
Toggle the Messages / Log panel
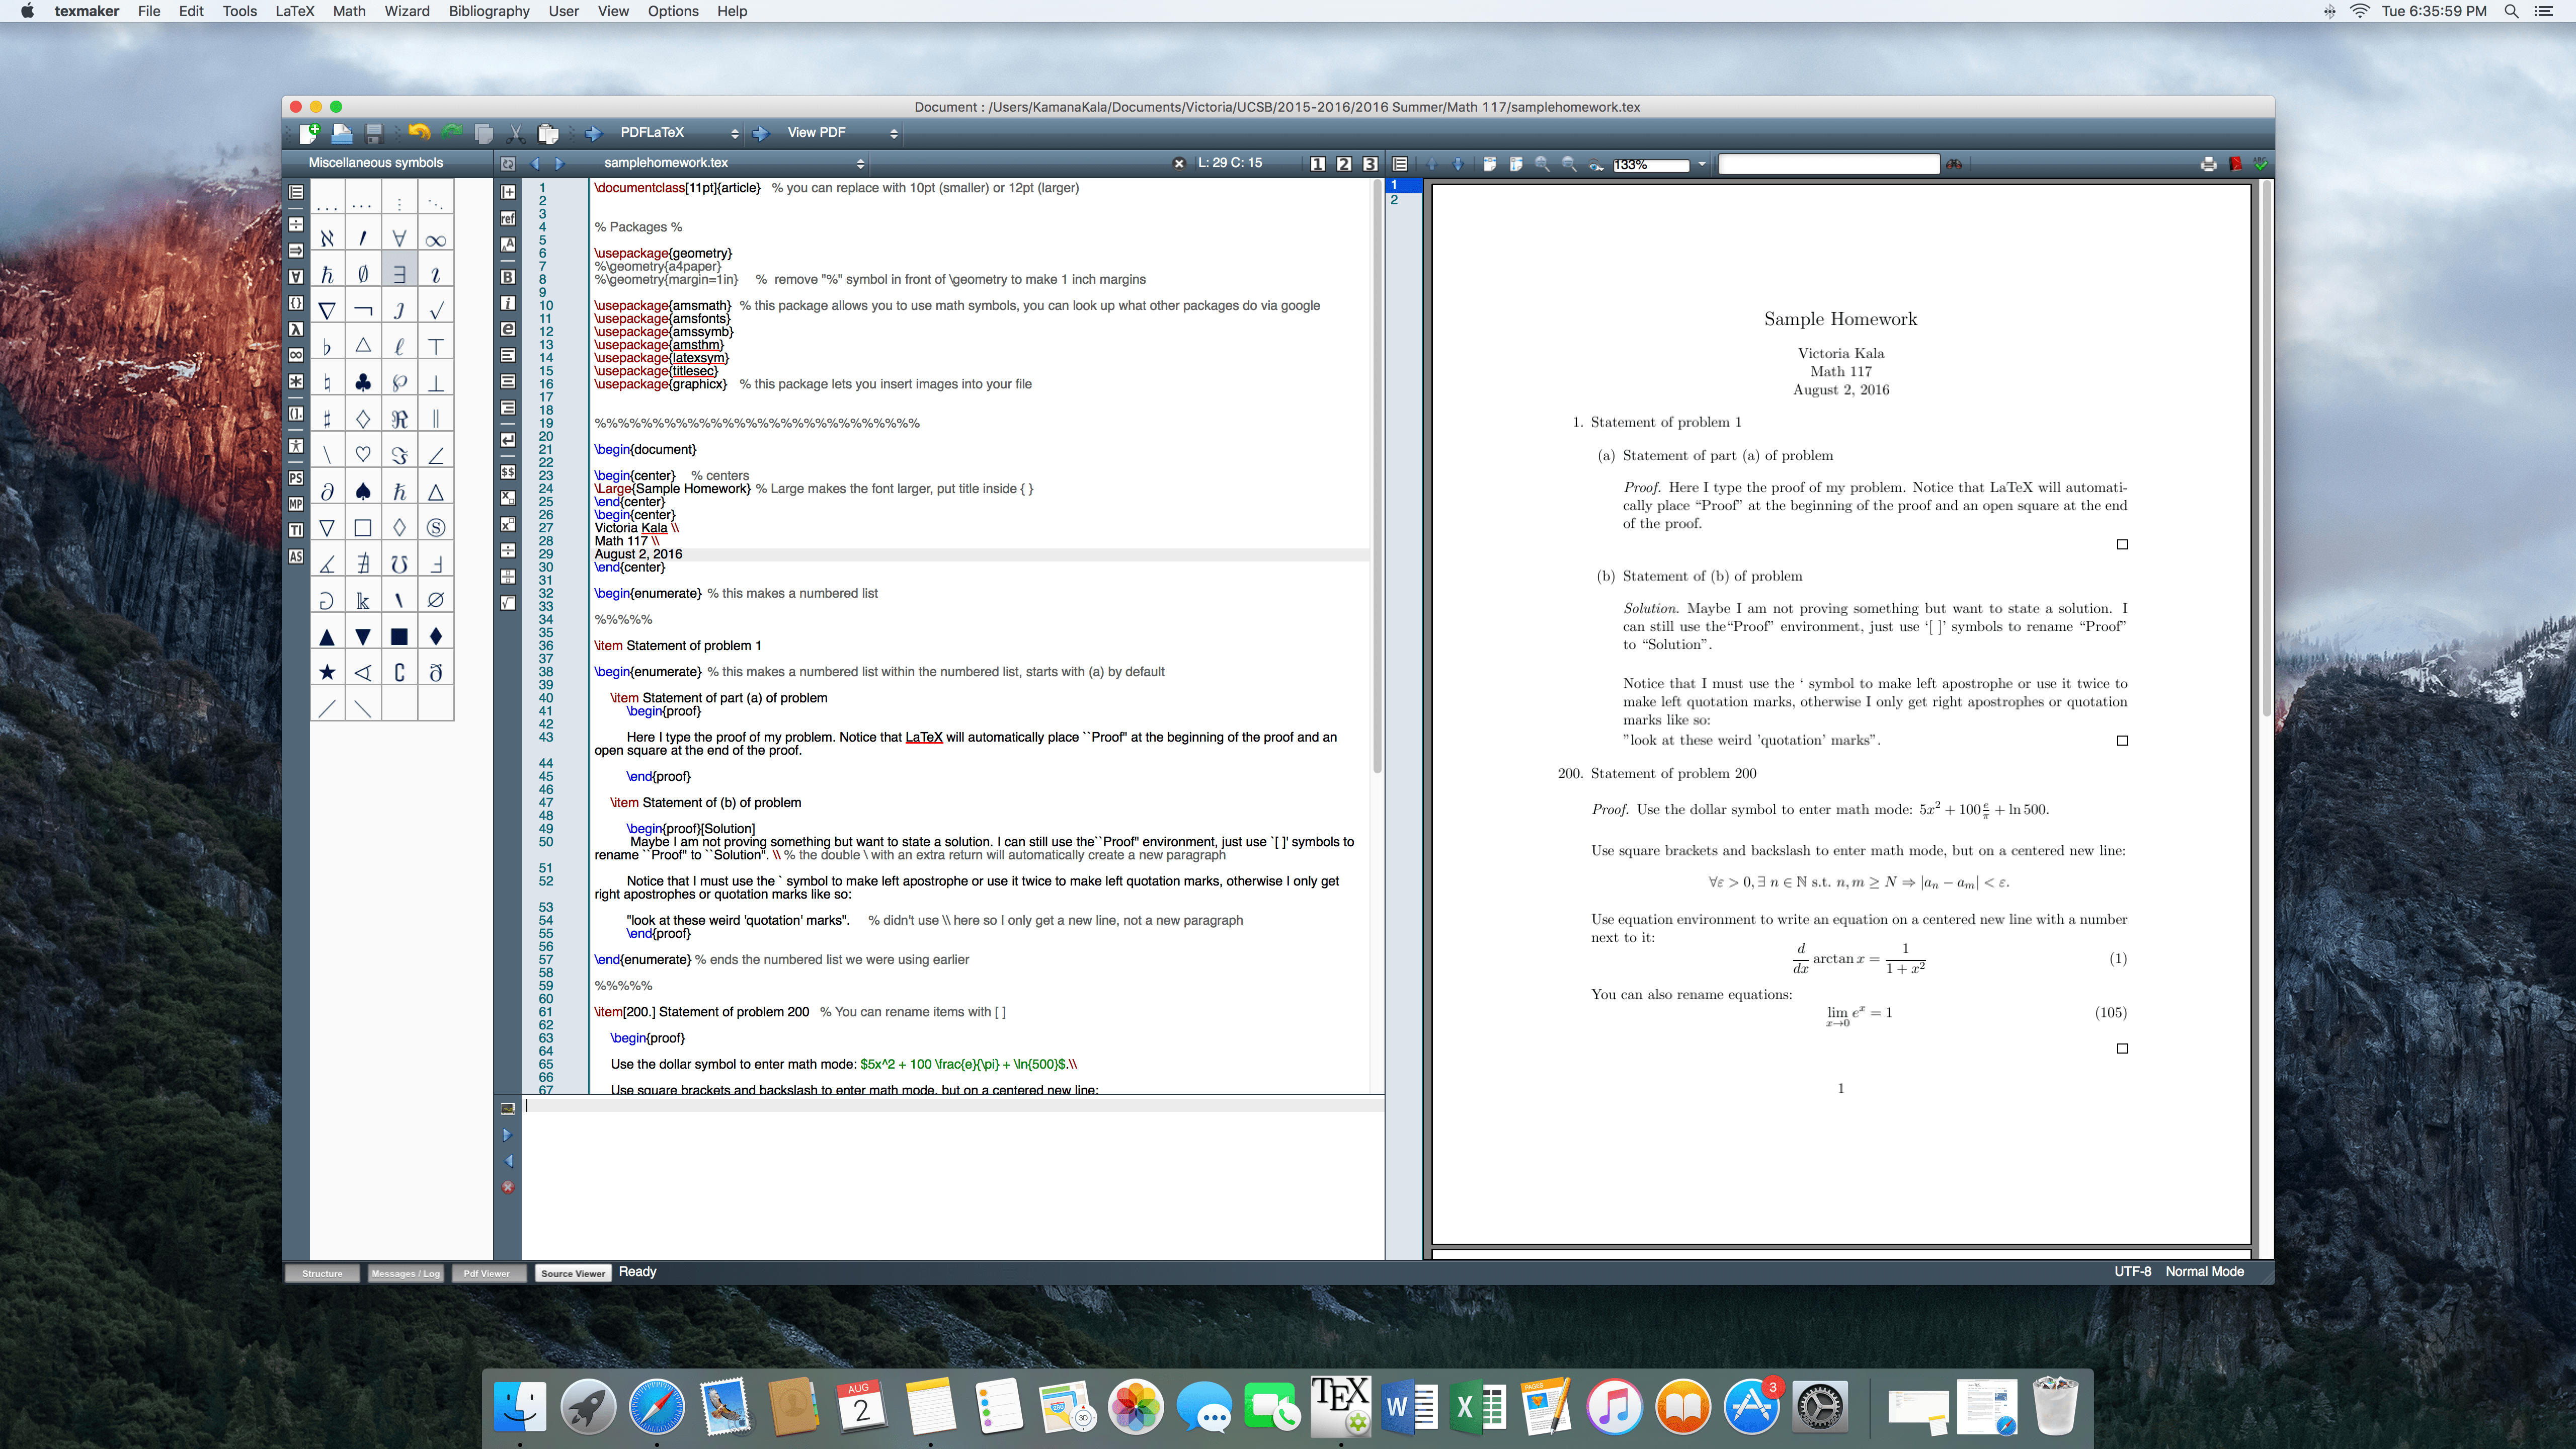tap(405, 1273)
